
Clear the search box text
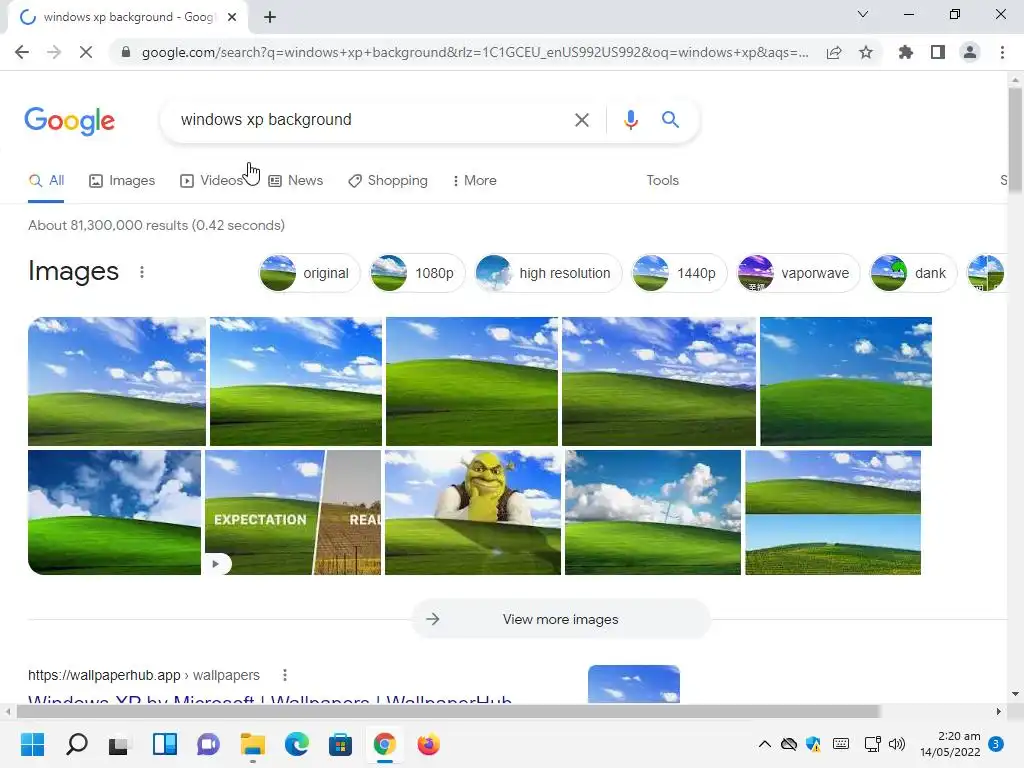581,120
